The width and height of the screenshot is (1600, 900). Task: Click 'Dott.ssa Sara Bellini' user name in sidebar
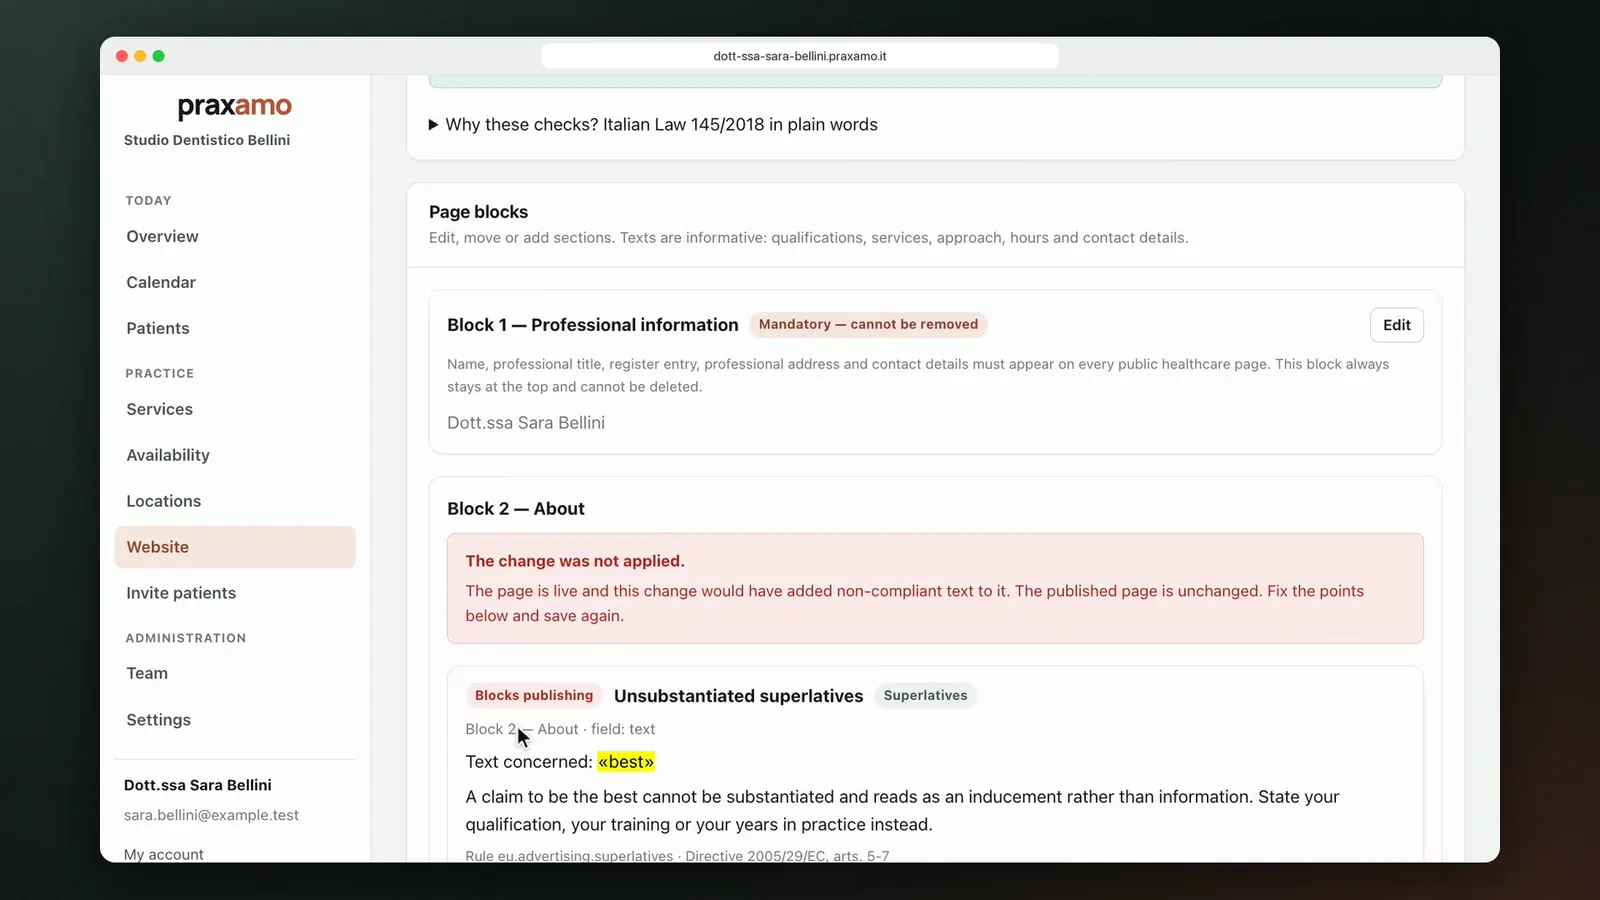click(198, 785)
